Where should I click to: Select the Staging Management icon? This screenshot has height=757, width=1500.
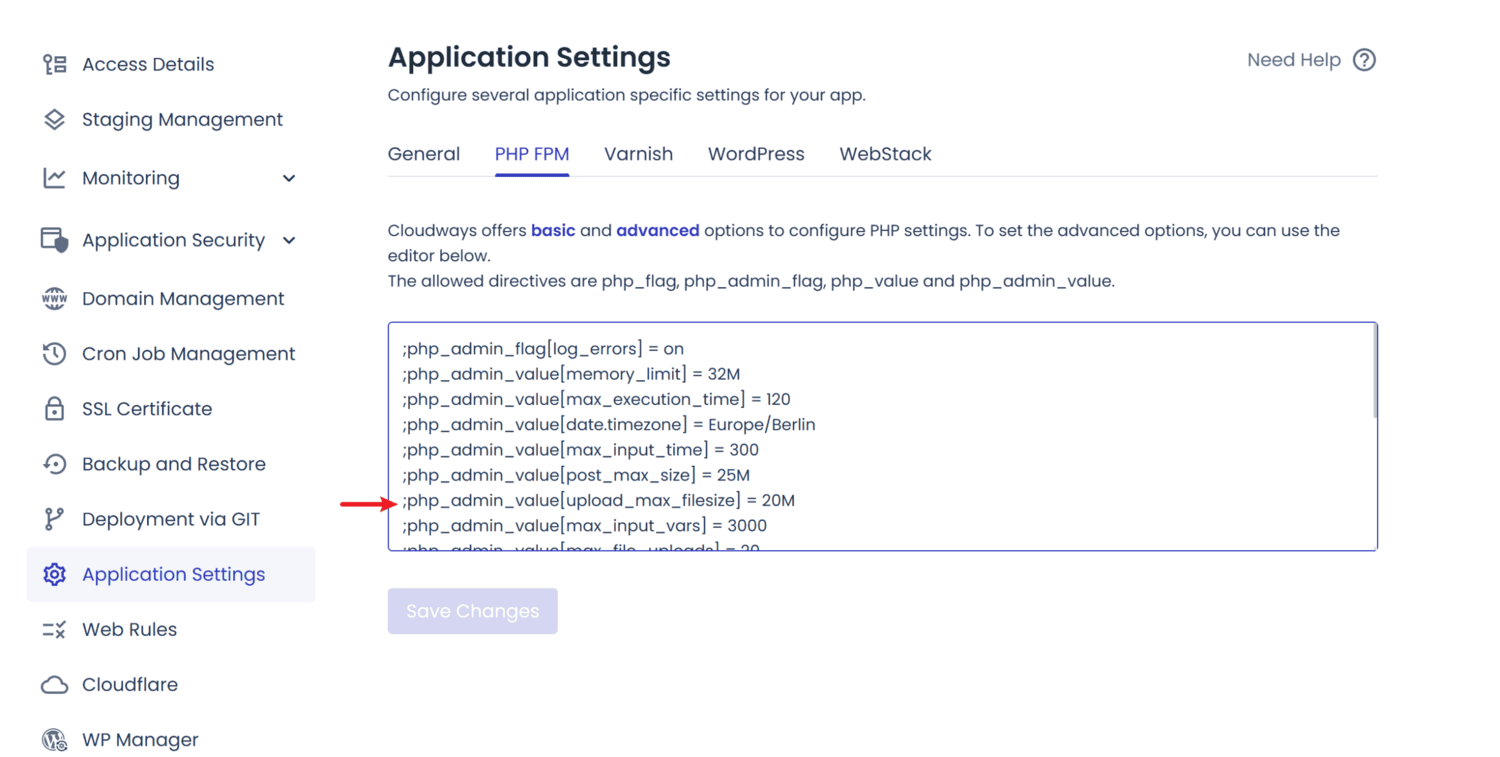pyautogui.click(x=54, y=118)
